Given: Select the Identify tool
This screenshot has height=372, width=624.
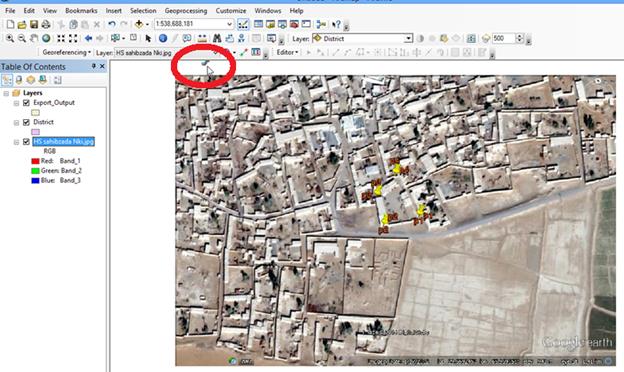Looking at the screenshot, I should tap(163, 39).
